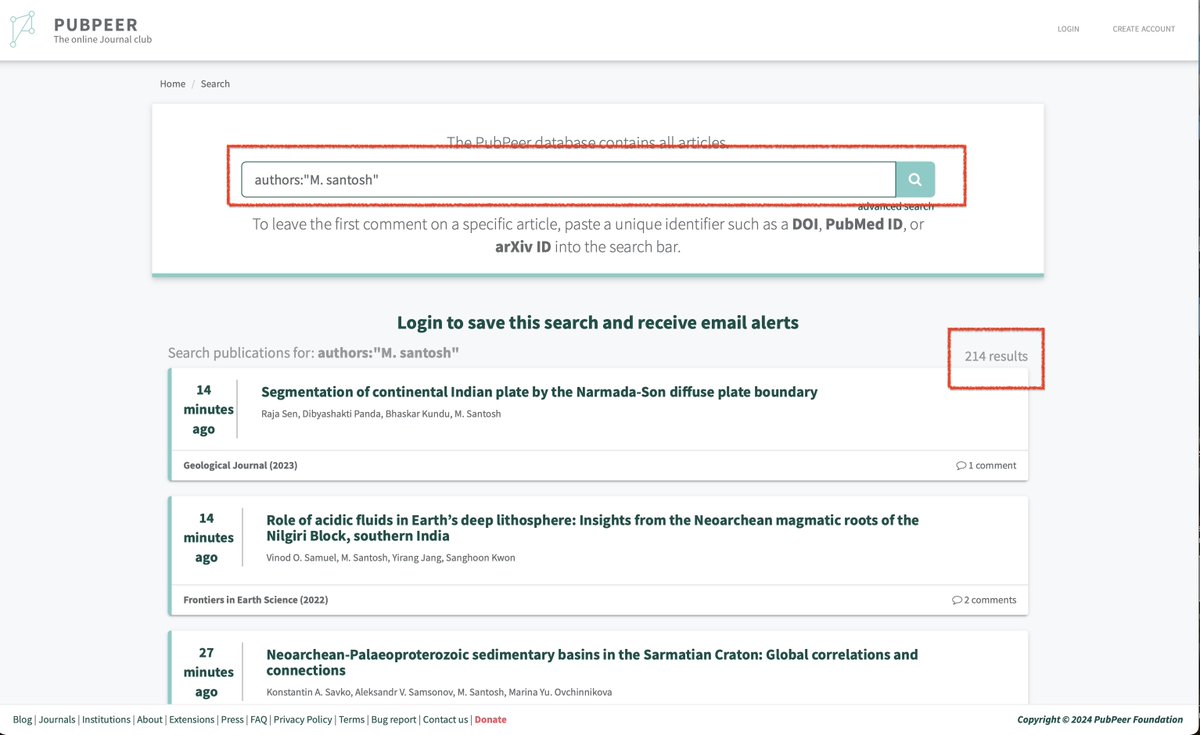Click Geological Journal (2023) label
Viewport: 1200px width, 735px height.
pyautogui.click(x=240, y=466)
